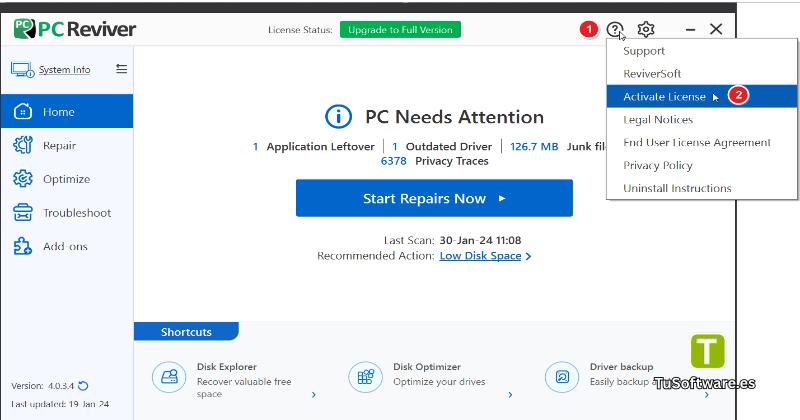Click the Optimize gear icon
This screenshot has height=420, width=800.
click(22, 179)
